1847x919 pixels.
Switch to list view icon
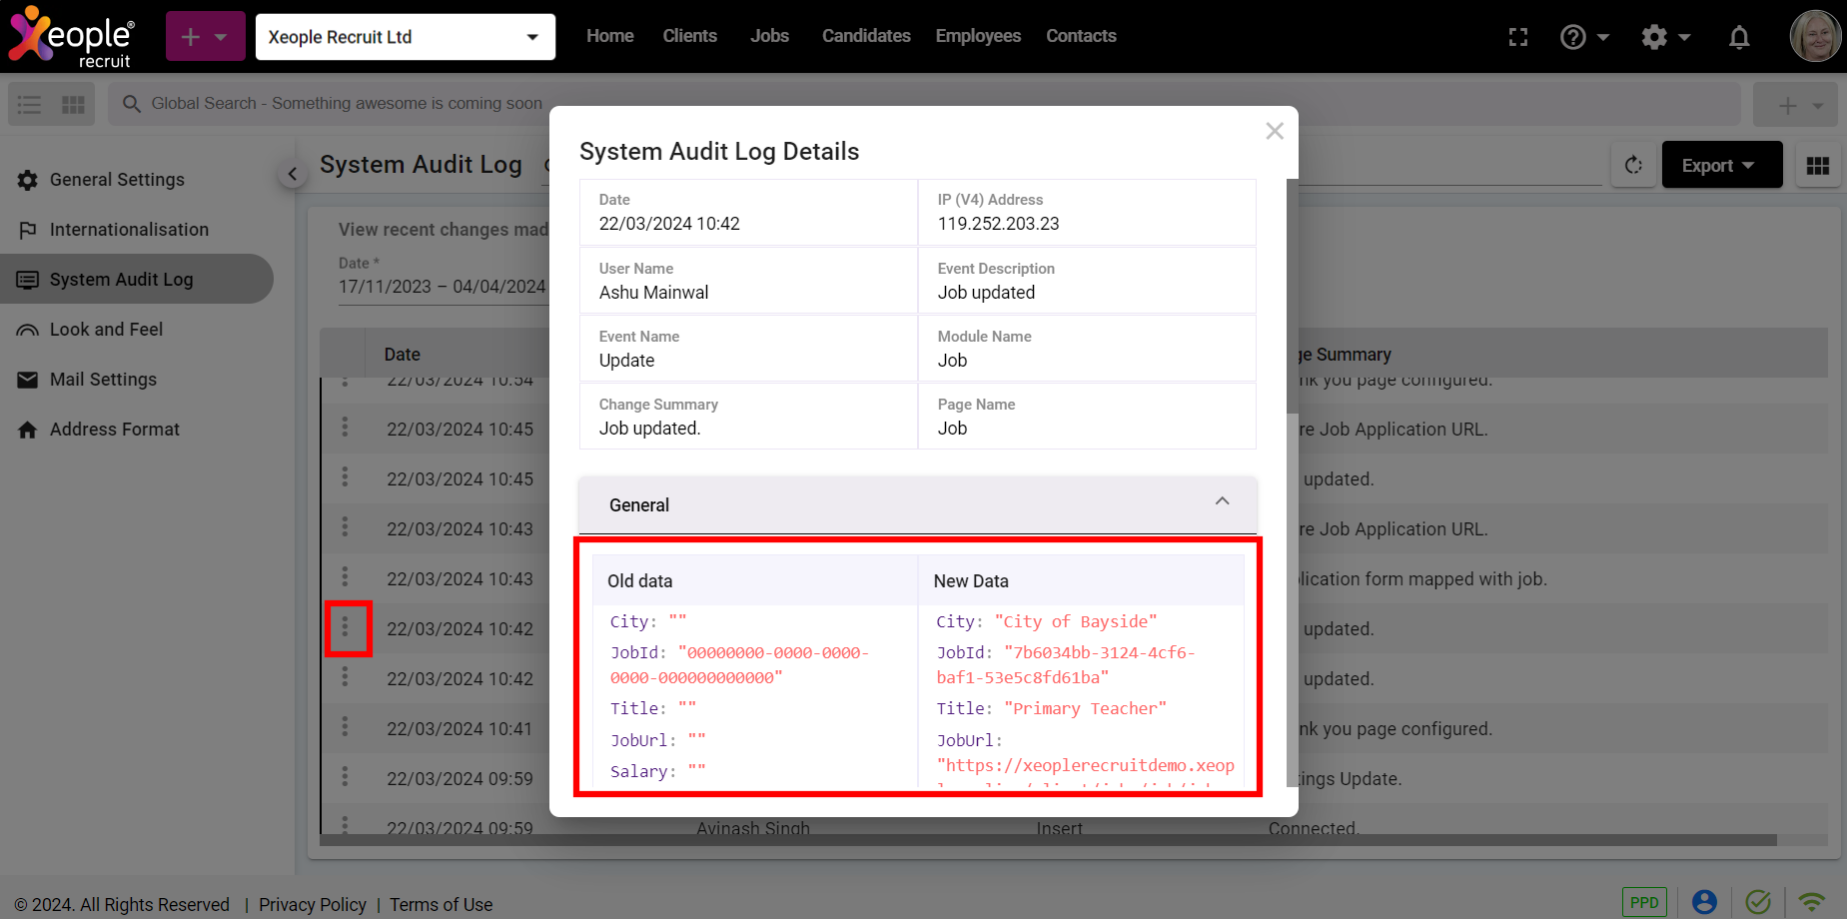[30, 104]
